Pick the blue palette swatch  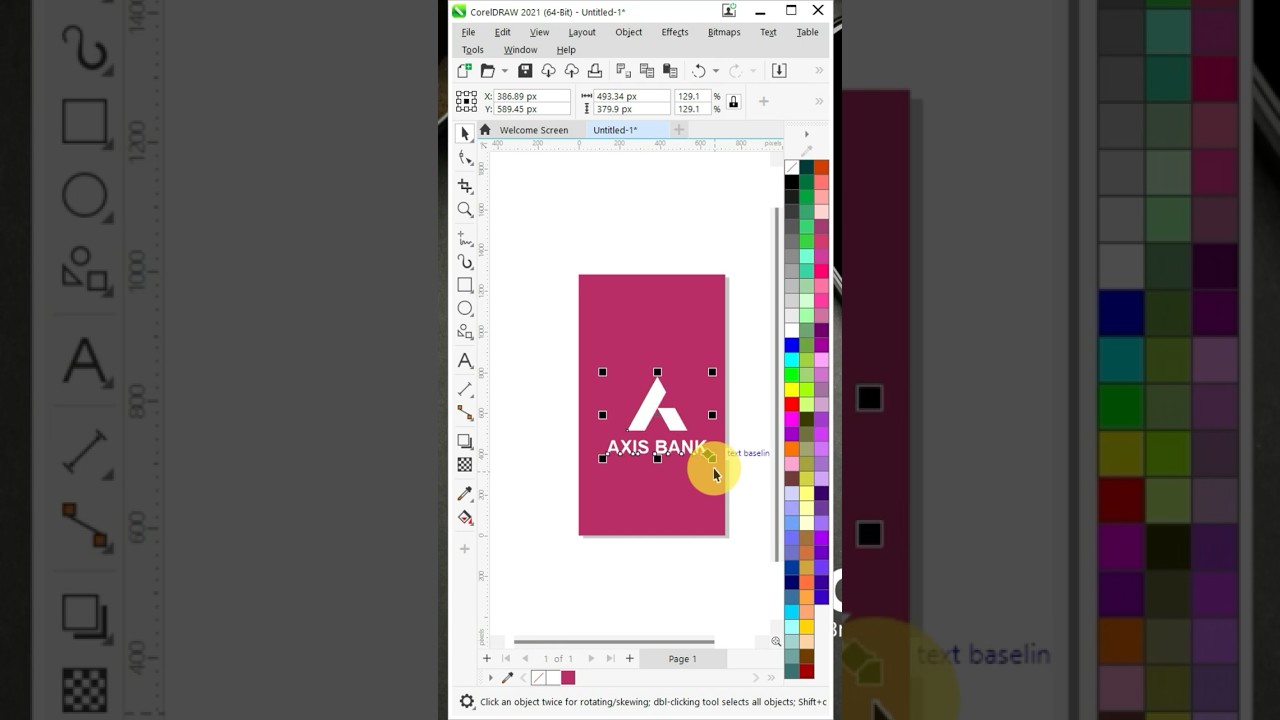[x=792, y=345]
